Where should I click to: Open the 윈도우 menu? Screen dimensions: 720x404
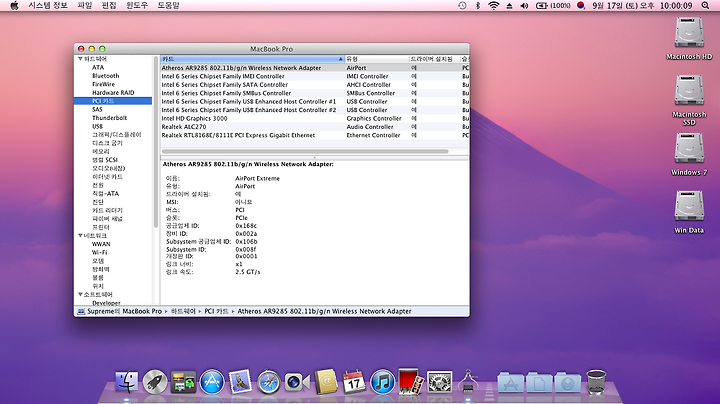[137, 6]
